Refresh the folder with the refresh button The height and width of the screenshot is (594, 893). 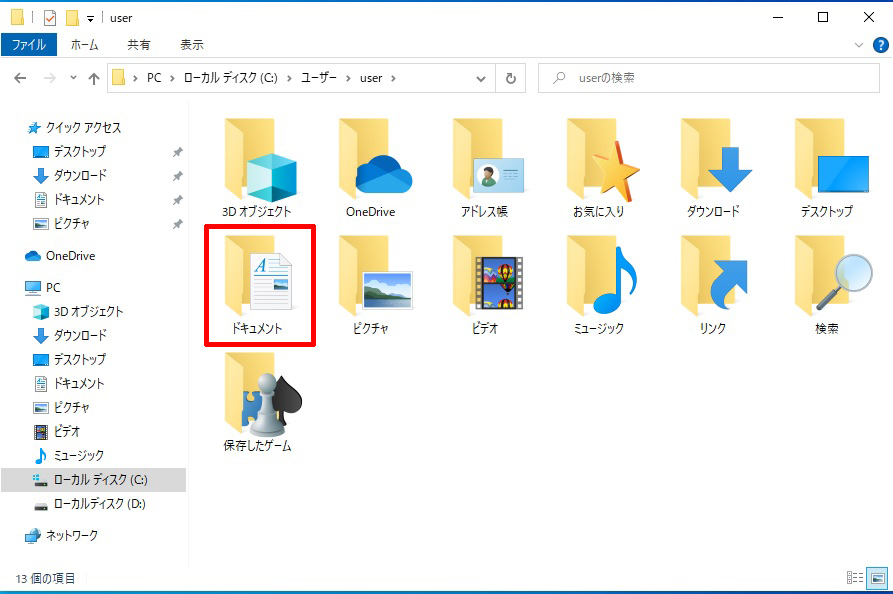point(510,78)
